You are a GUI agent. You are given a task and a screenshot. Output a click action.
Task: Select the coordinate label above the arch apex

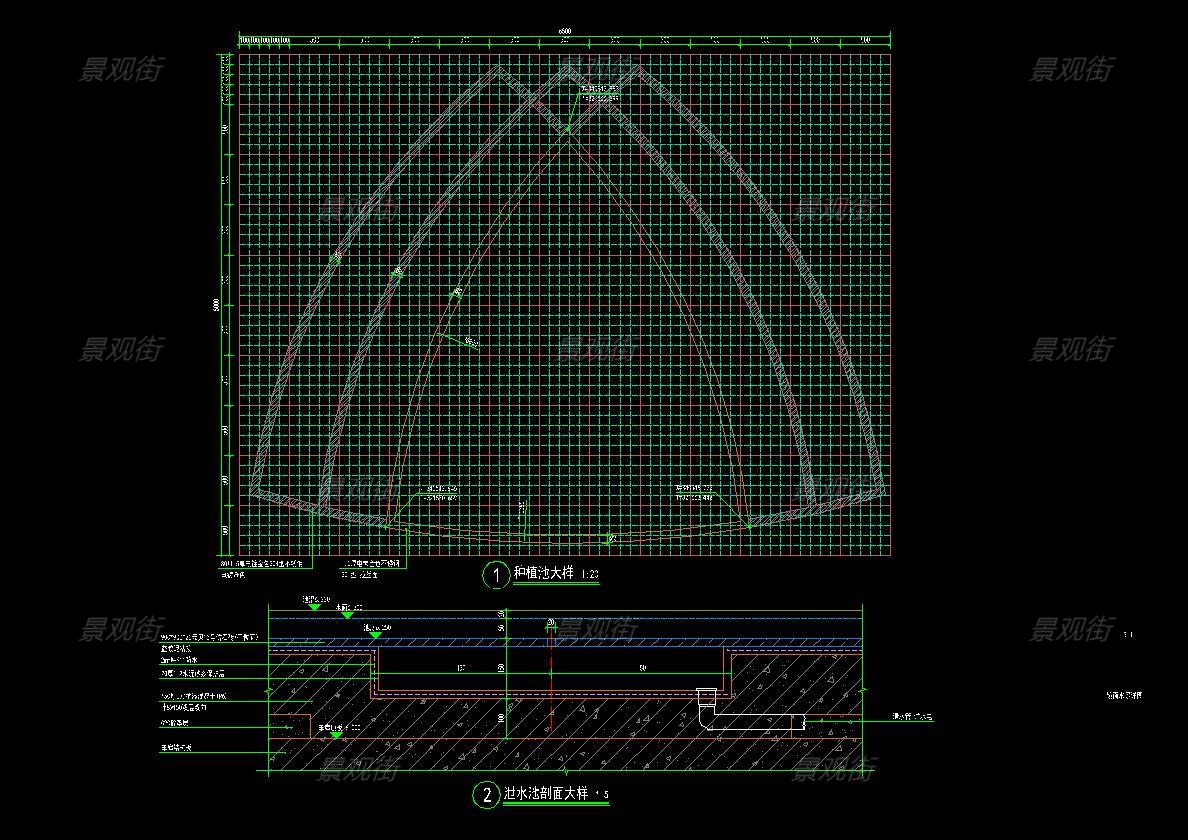tap(600, 93)
